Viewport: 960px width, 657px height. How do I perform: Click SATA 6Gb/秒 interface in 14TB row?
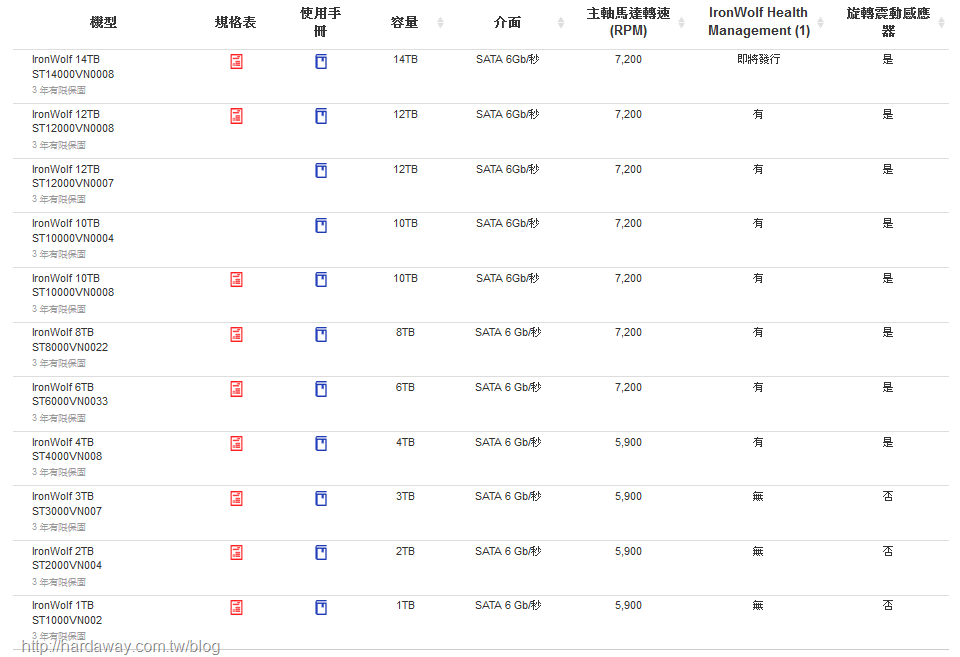[x=508, y=59]
